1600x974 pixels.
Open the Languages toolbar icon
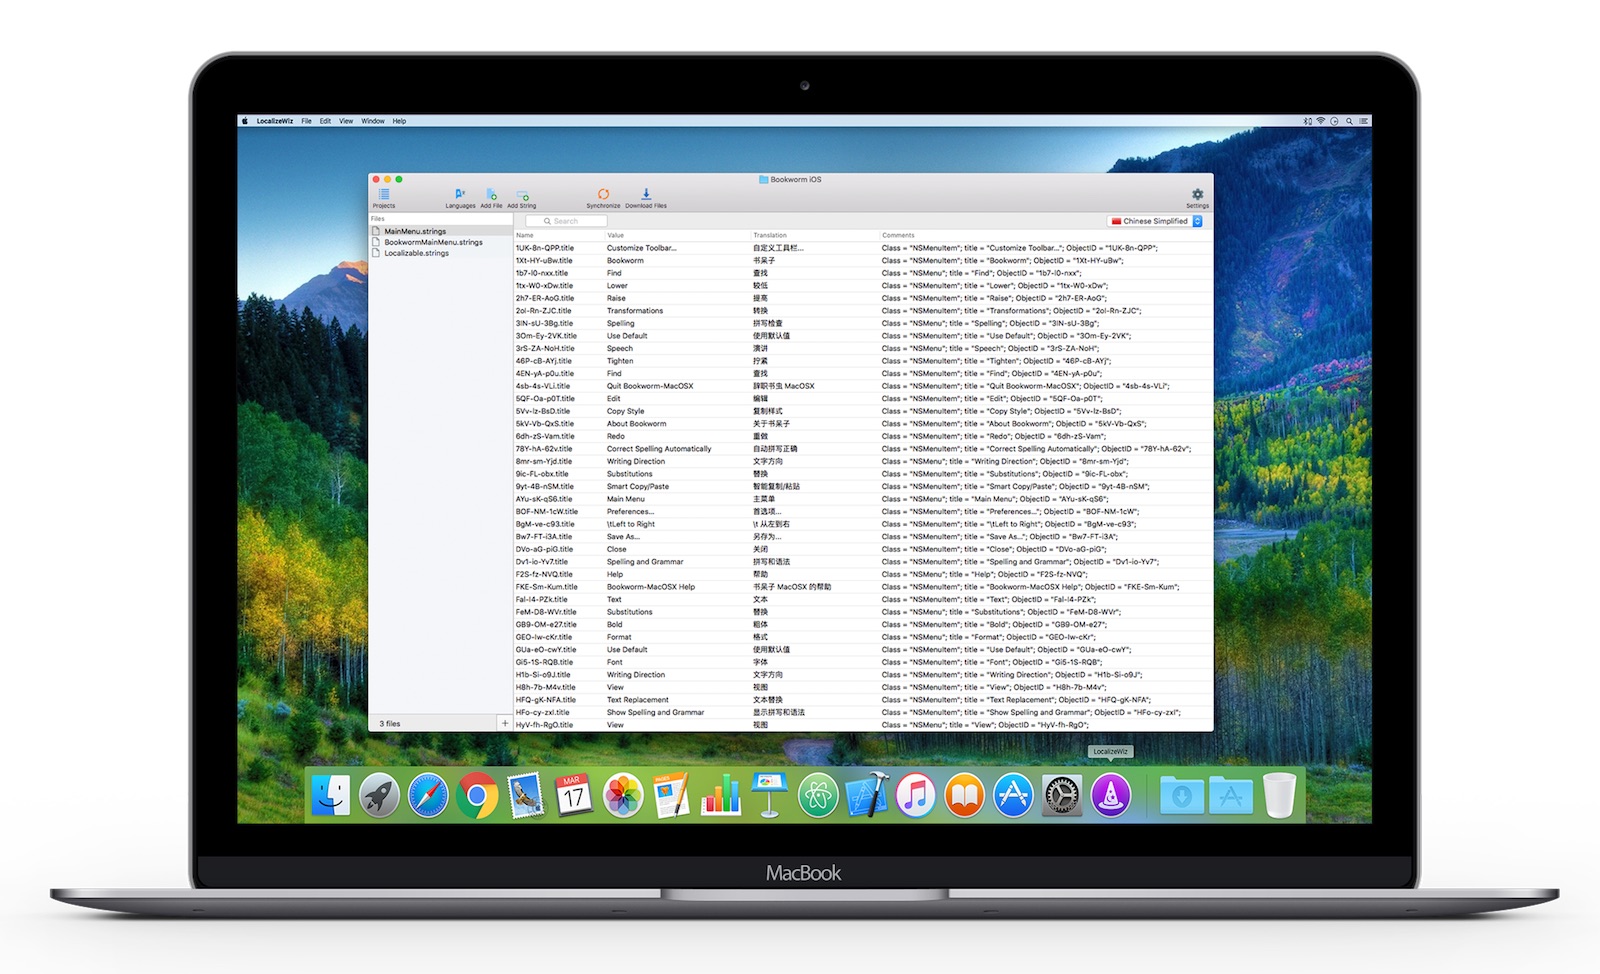pos(460,197)
